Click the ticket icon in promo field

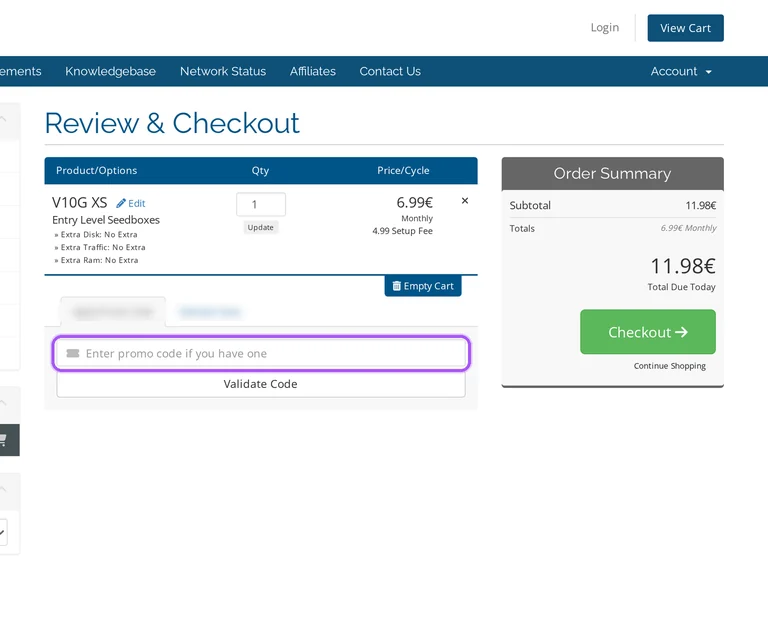click(x=73, y=353)
